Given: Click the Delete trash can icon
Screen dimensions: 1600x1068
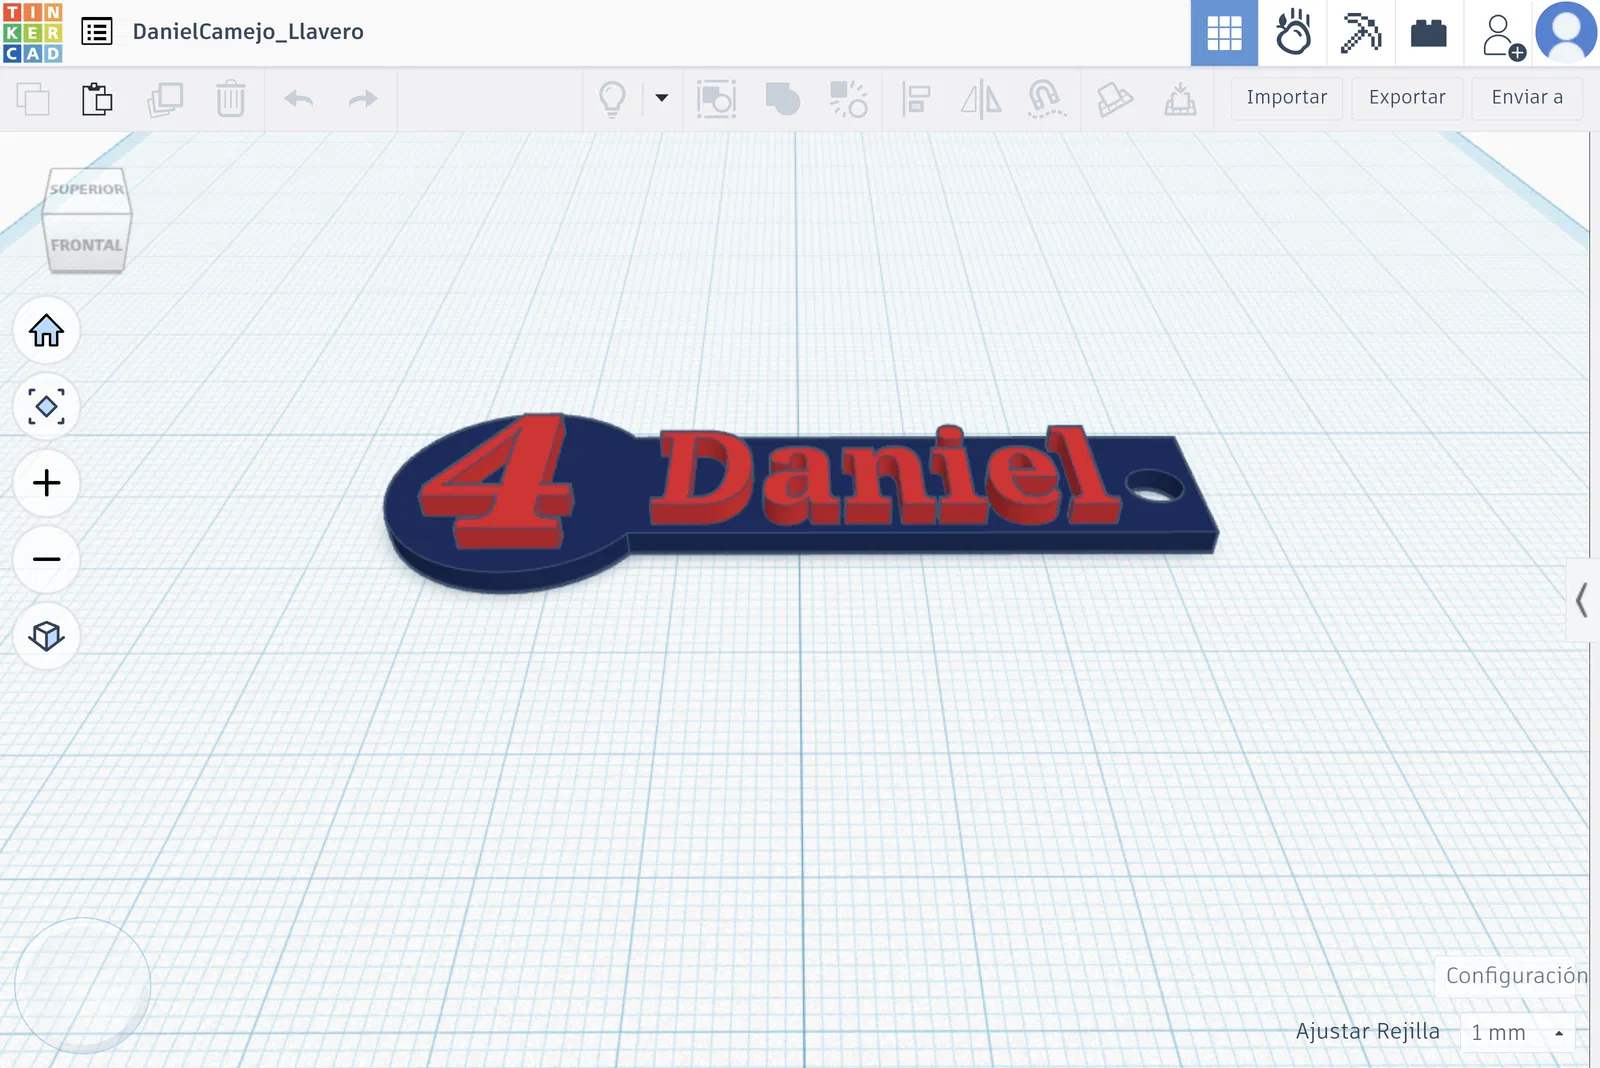Looking at the screenshot, I should tap(231, 99).
